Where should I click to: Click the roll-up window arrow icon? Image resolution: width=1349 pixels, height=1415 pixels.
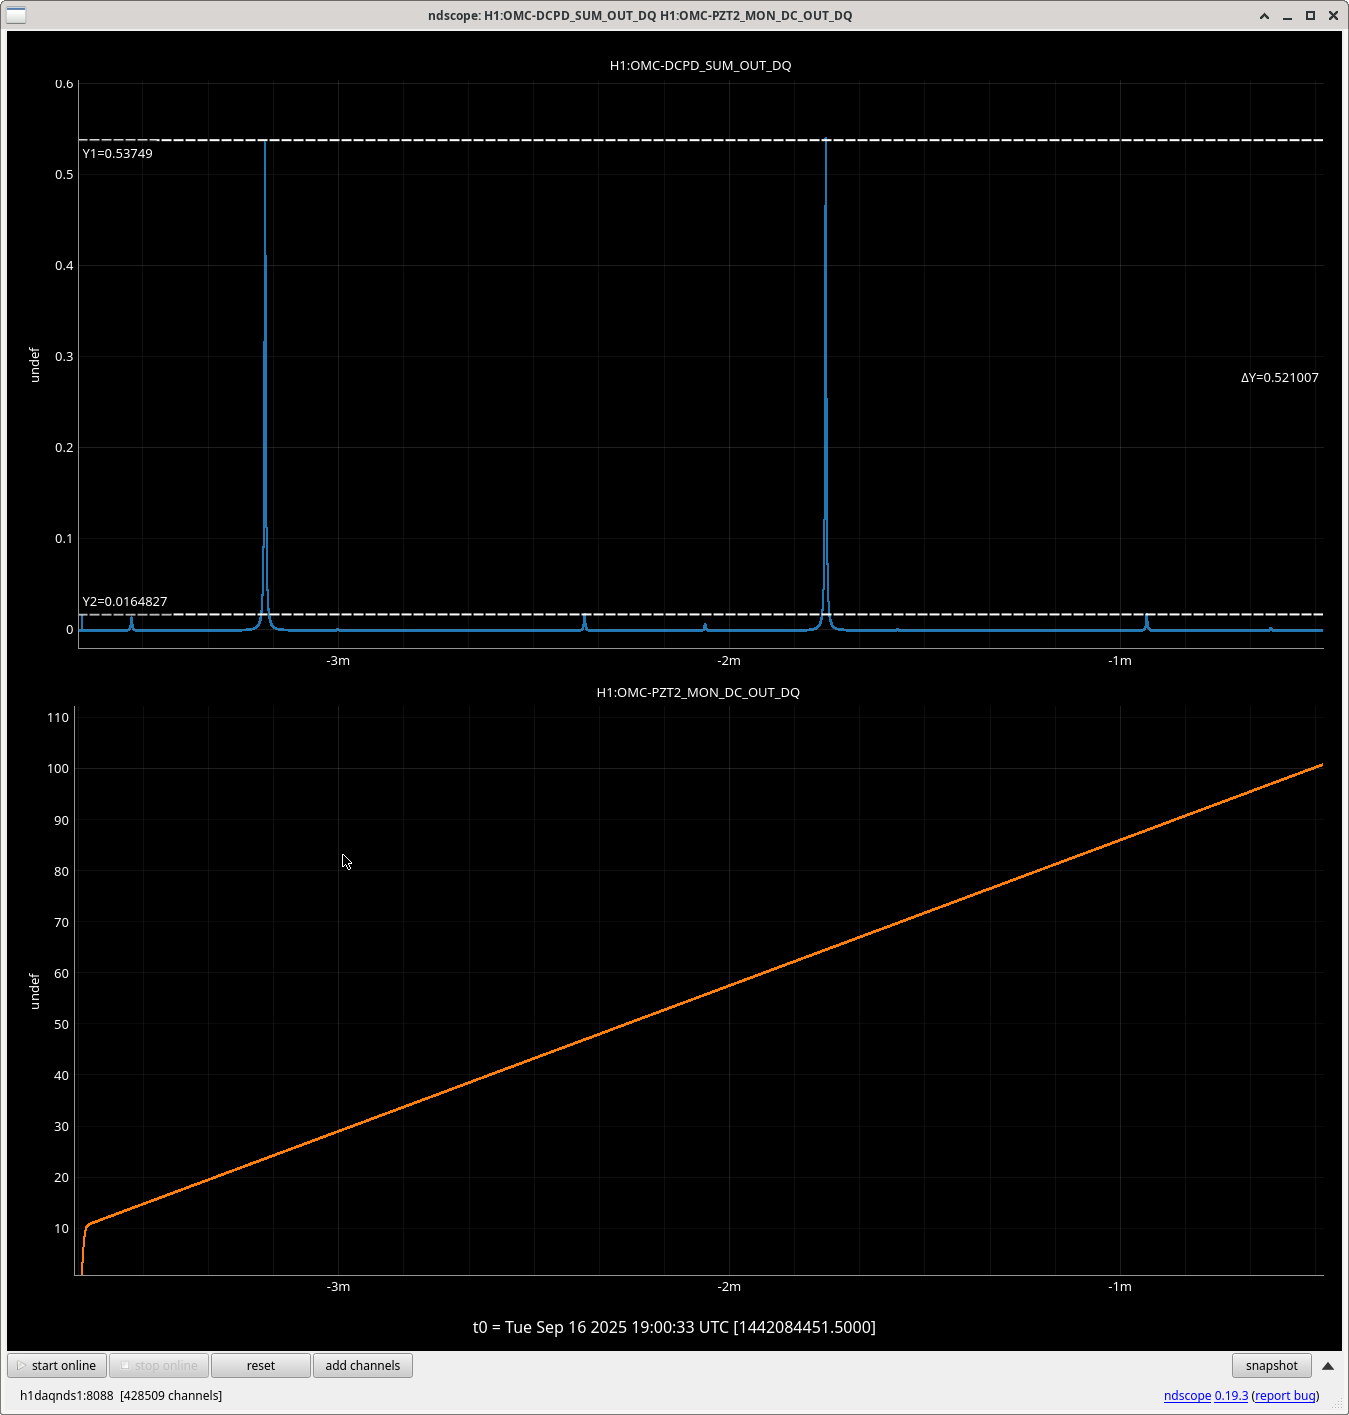pyautogui.click(x=1264, y=16)
